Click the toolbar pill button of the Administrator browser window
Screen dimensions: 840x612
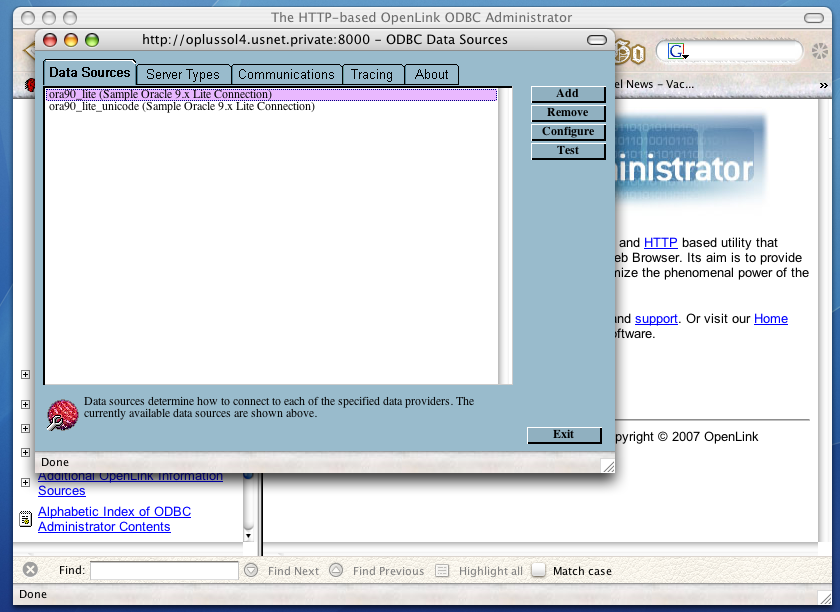pyautogui.click(x=814, y=18)
